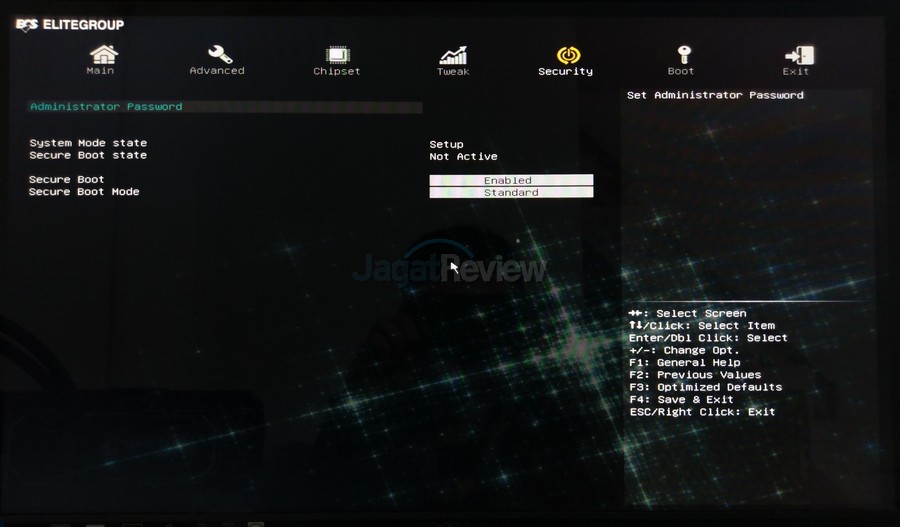Click the Exit door icon
The image size is (900, 527).
pos(797,54)
